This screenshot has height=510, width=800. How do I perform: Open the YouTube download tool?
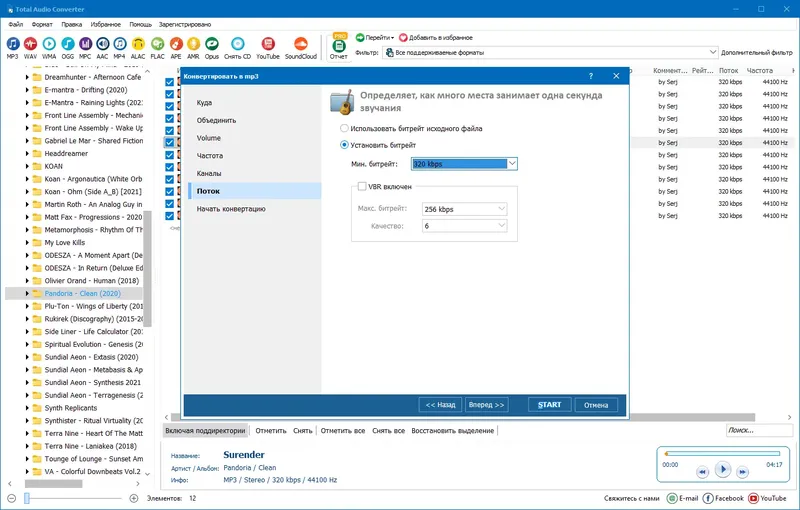pyautogui.click(x=268, y=44)
